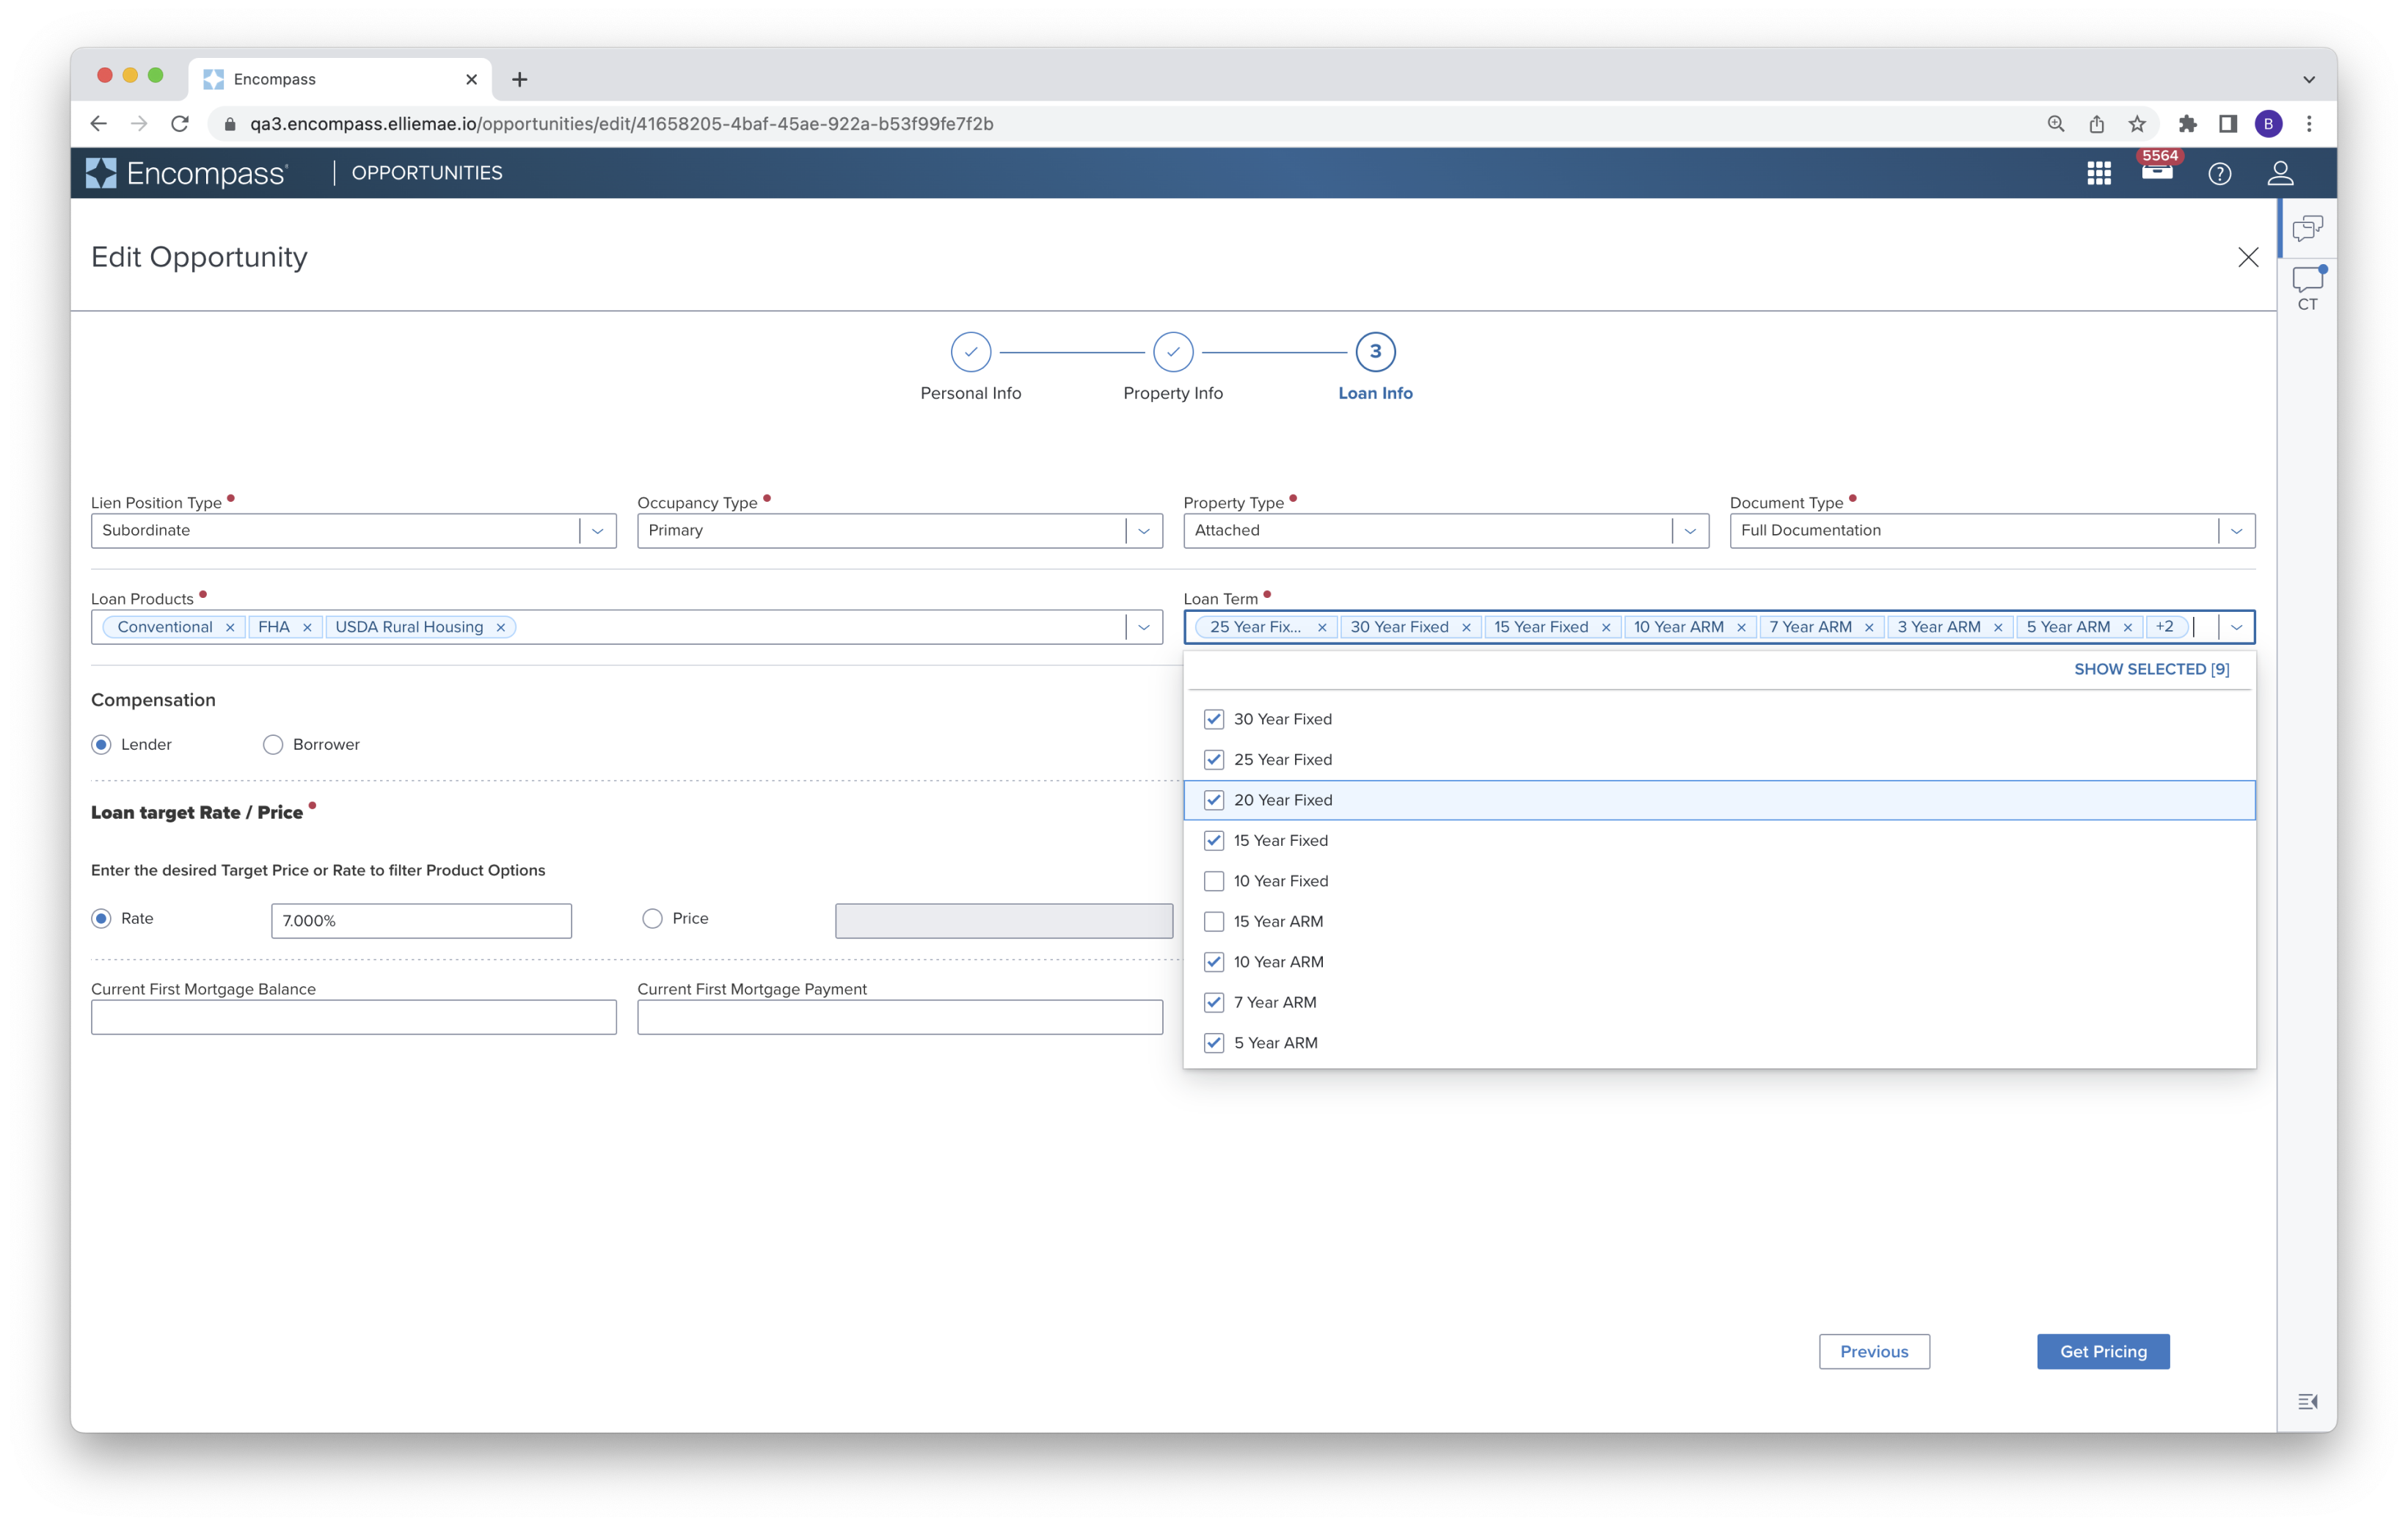Collapse side panel icon at bottom right
Screen dimensions: 2408x1526
pyautogui.click(x=2307, y=1401)
